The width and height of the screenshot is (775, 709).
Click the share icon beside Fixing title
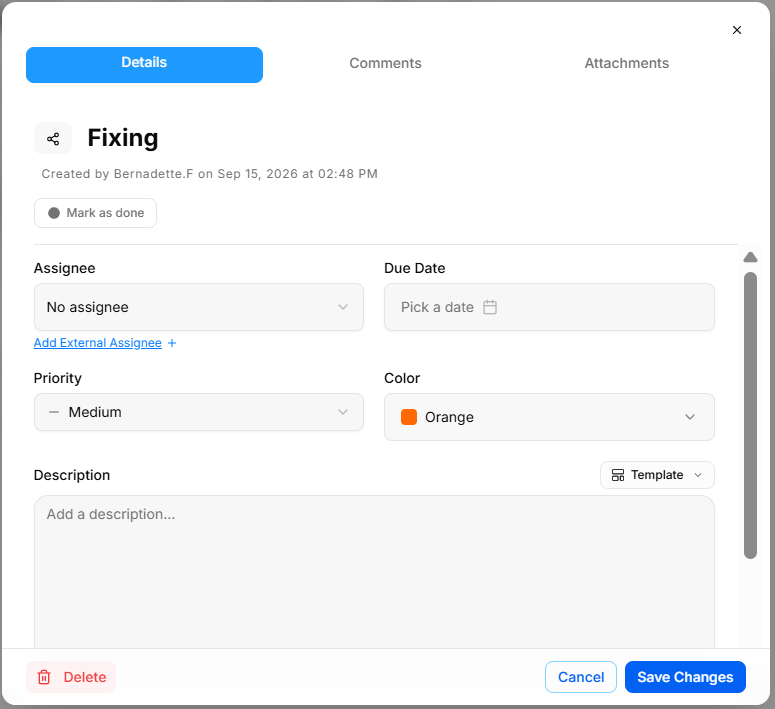(53, 139)
